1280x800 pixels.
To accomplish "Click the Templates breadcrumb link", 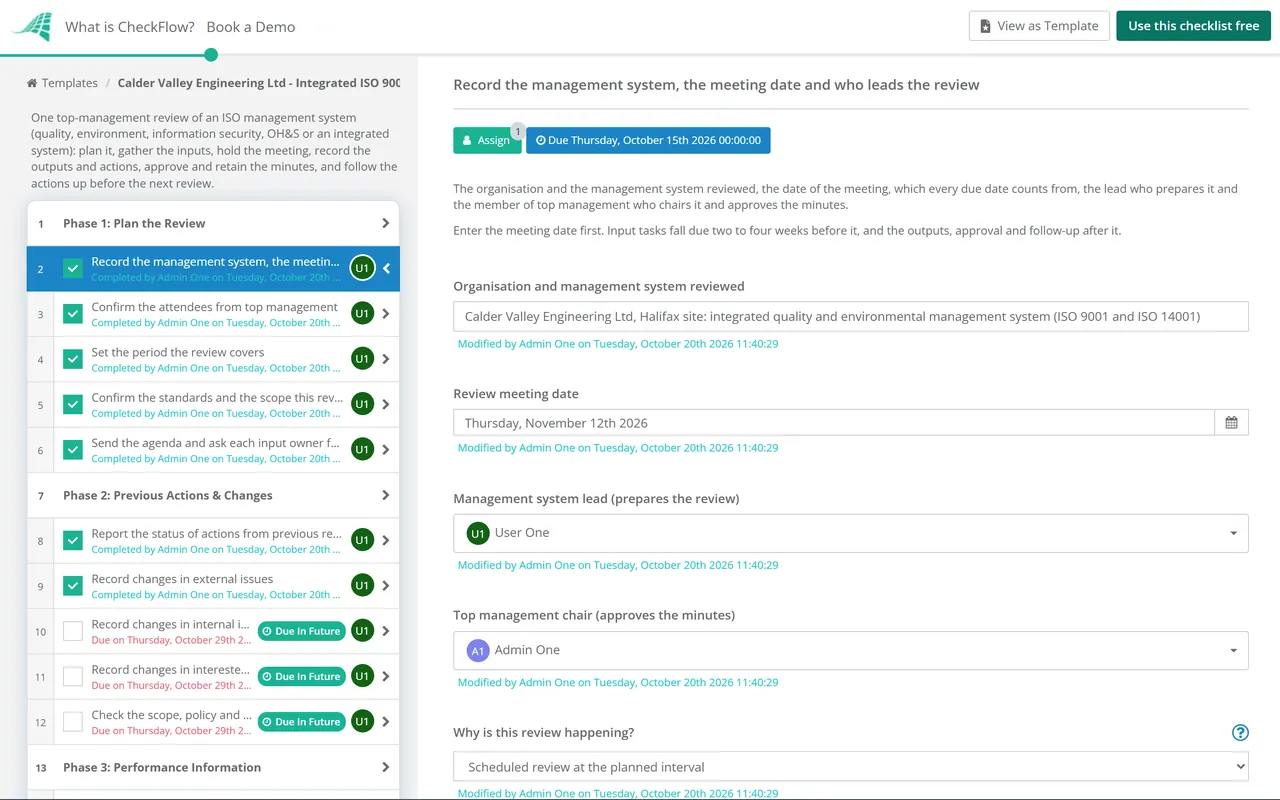I will [x=70, y=83].
